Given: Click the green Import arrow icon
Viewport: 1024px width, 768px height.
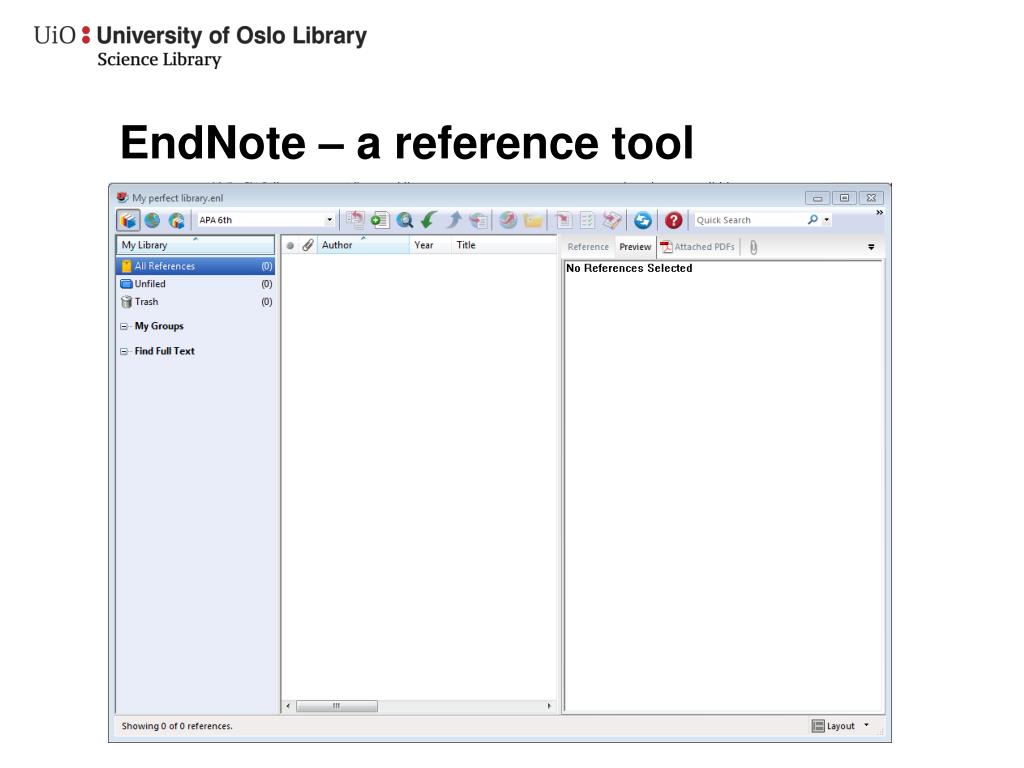Looking at the screenshot, I should [429, 220].
